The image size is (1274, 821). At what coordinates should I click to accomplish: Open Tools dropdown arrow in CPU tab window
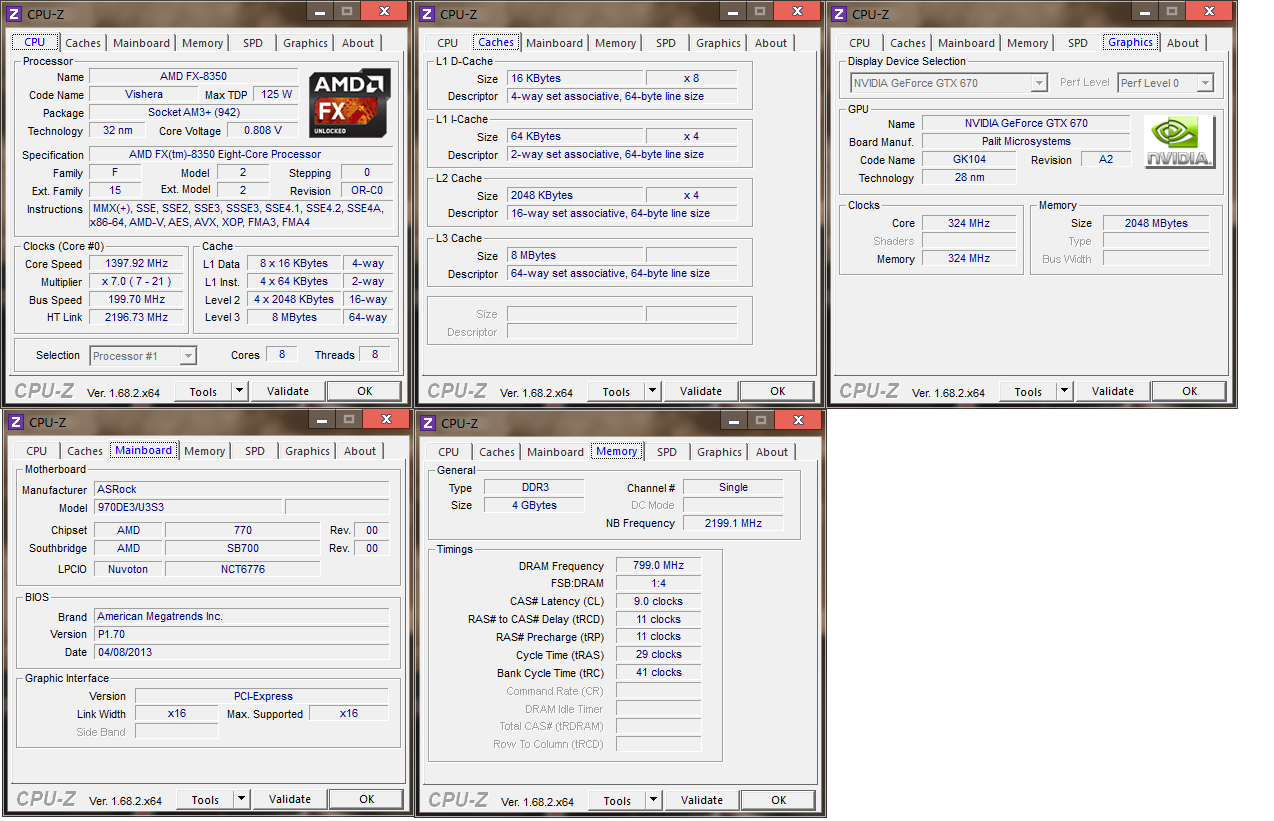240,391
